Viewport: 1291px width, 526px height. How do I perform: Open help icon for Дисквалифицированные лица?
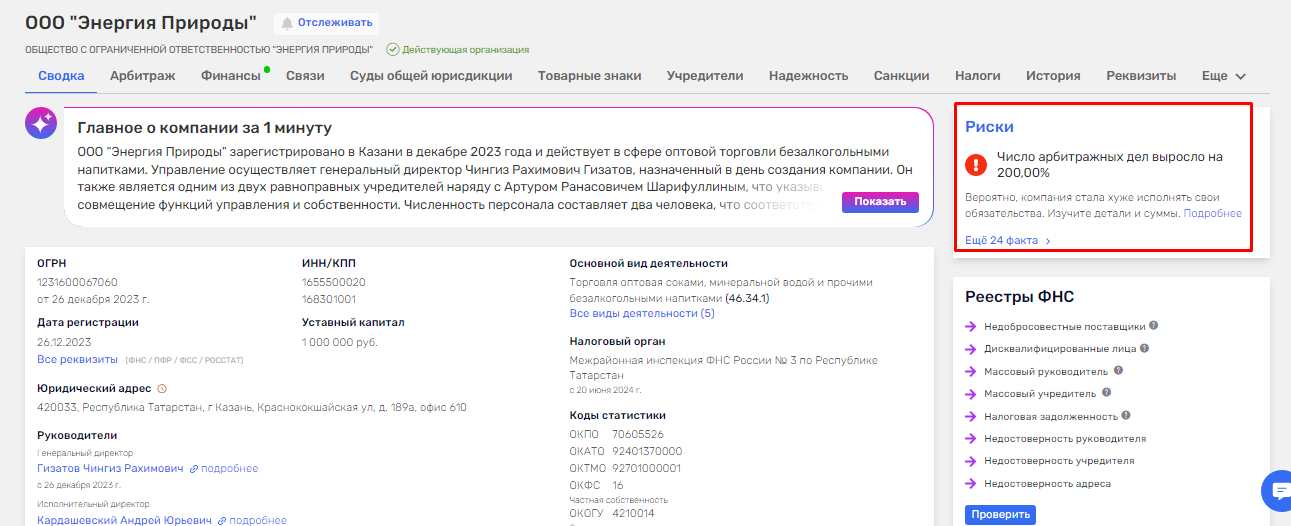[x=1144, y=349]
